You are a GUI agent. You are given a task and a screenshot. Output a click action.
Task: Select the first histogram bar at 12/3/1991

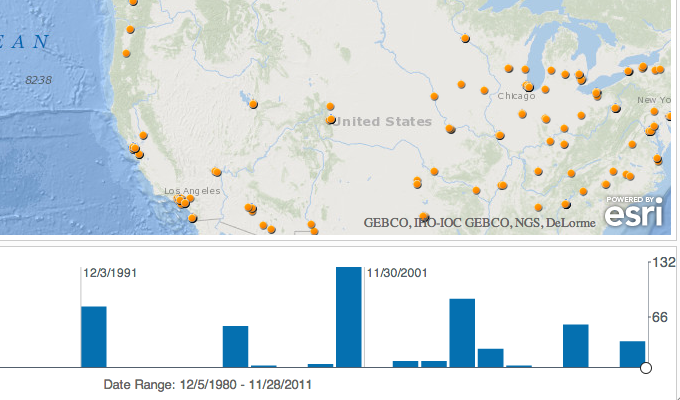94,336
